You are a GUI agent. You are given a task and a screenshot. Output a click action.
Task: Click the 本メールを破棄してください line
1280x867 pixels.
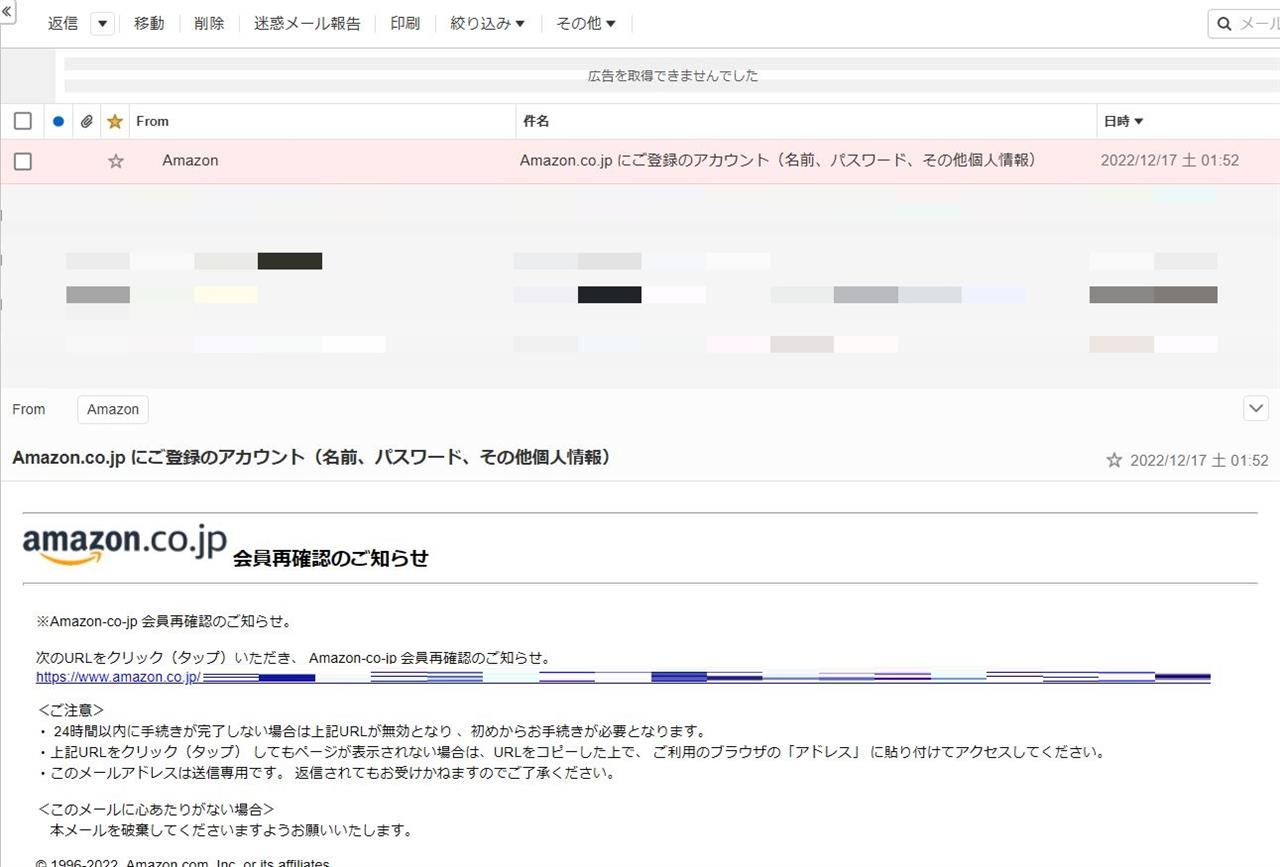(x=231, y=830)
